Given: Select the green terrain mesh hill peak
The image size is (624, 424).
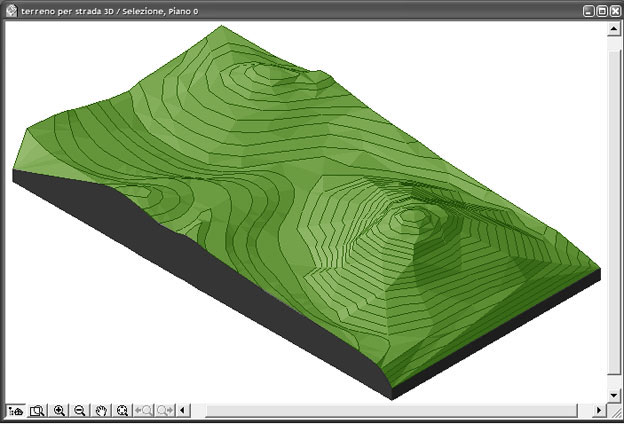Looking at the screenshot, I should point(412,214).
